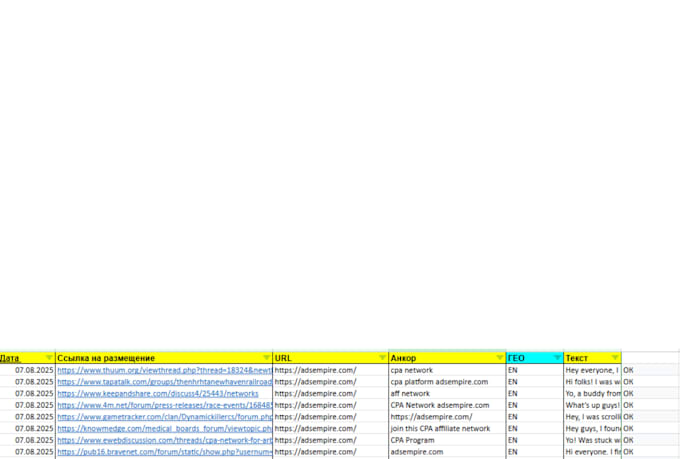
Task: Select the 'cpa network' anchor cell
Action: (447, 370)
